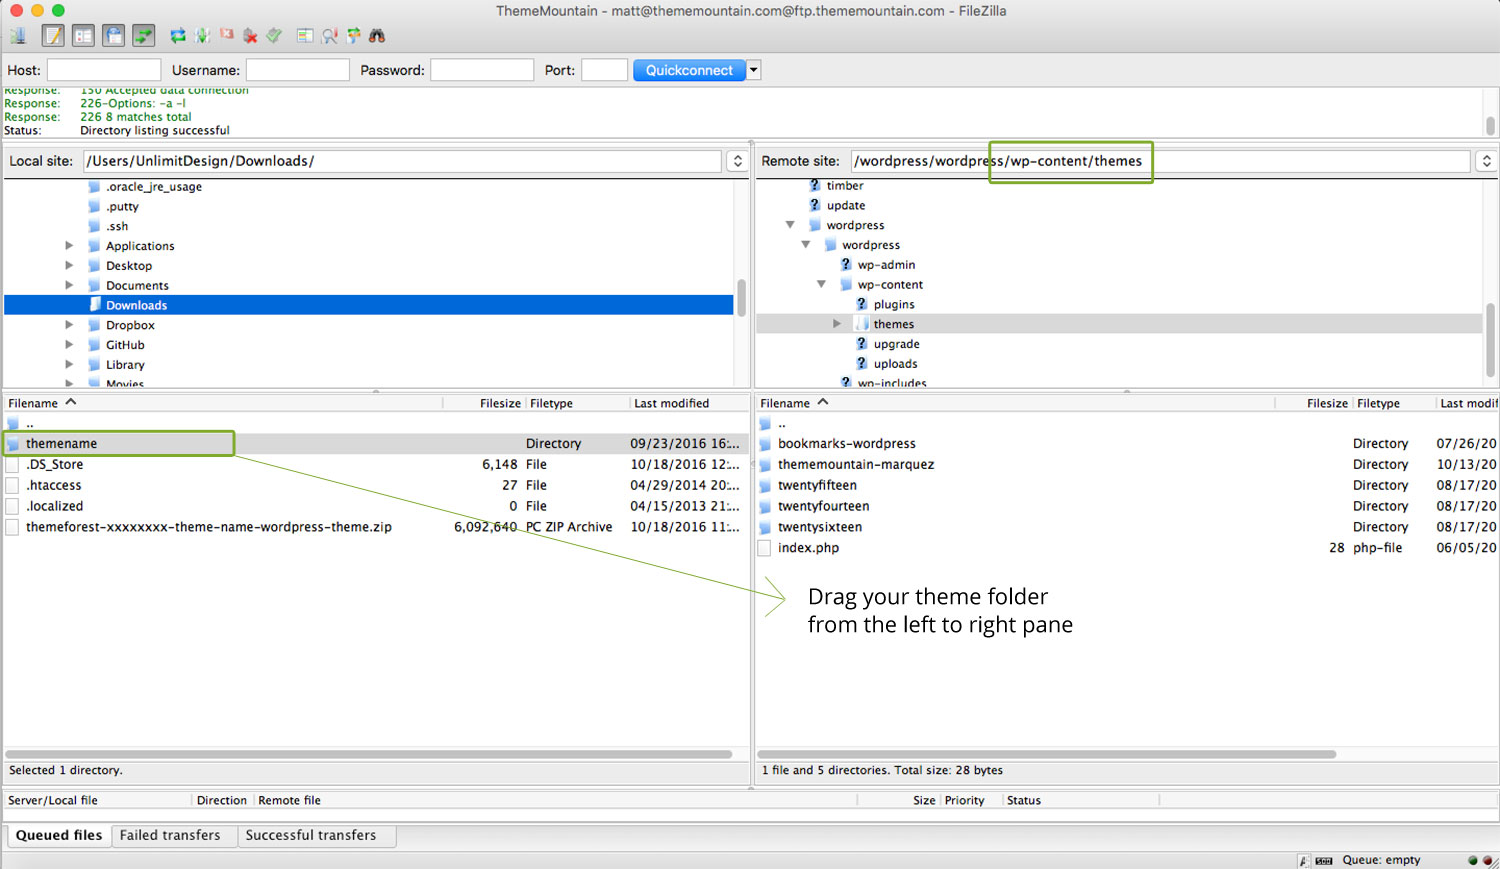Select the upgrade folder in remote tree
Image resolution: width=1500 pixels, height=869 pixels.
tap(896, 344)
